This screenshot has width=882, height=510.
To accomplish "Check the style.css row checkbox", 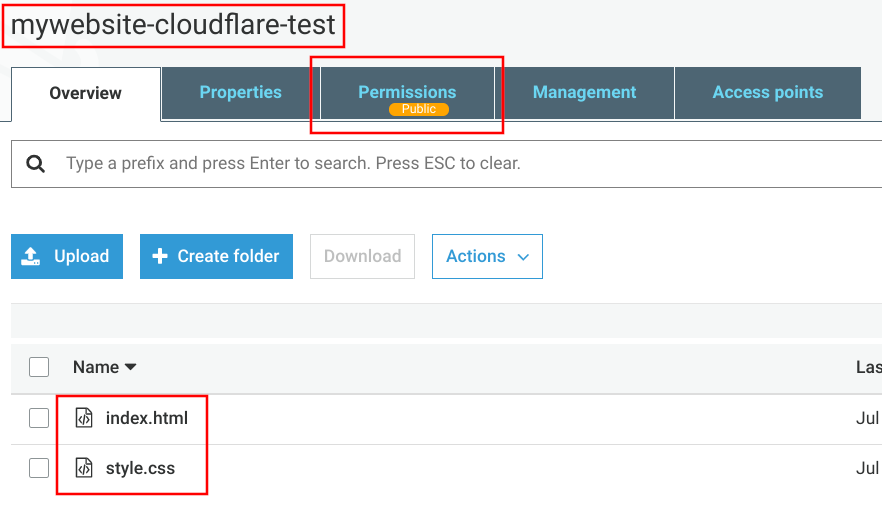I will coord(39,468).
